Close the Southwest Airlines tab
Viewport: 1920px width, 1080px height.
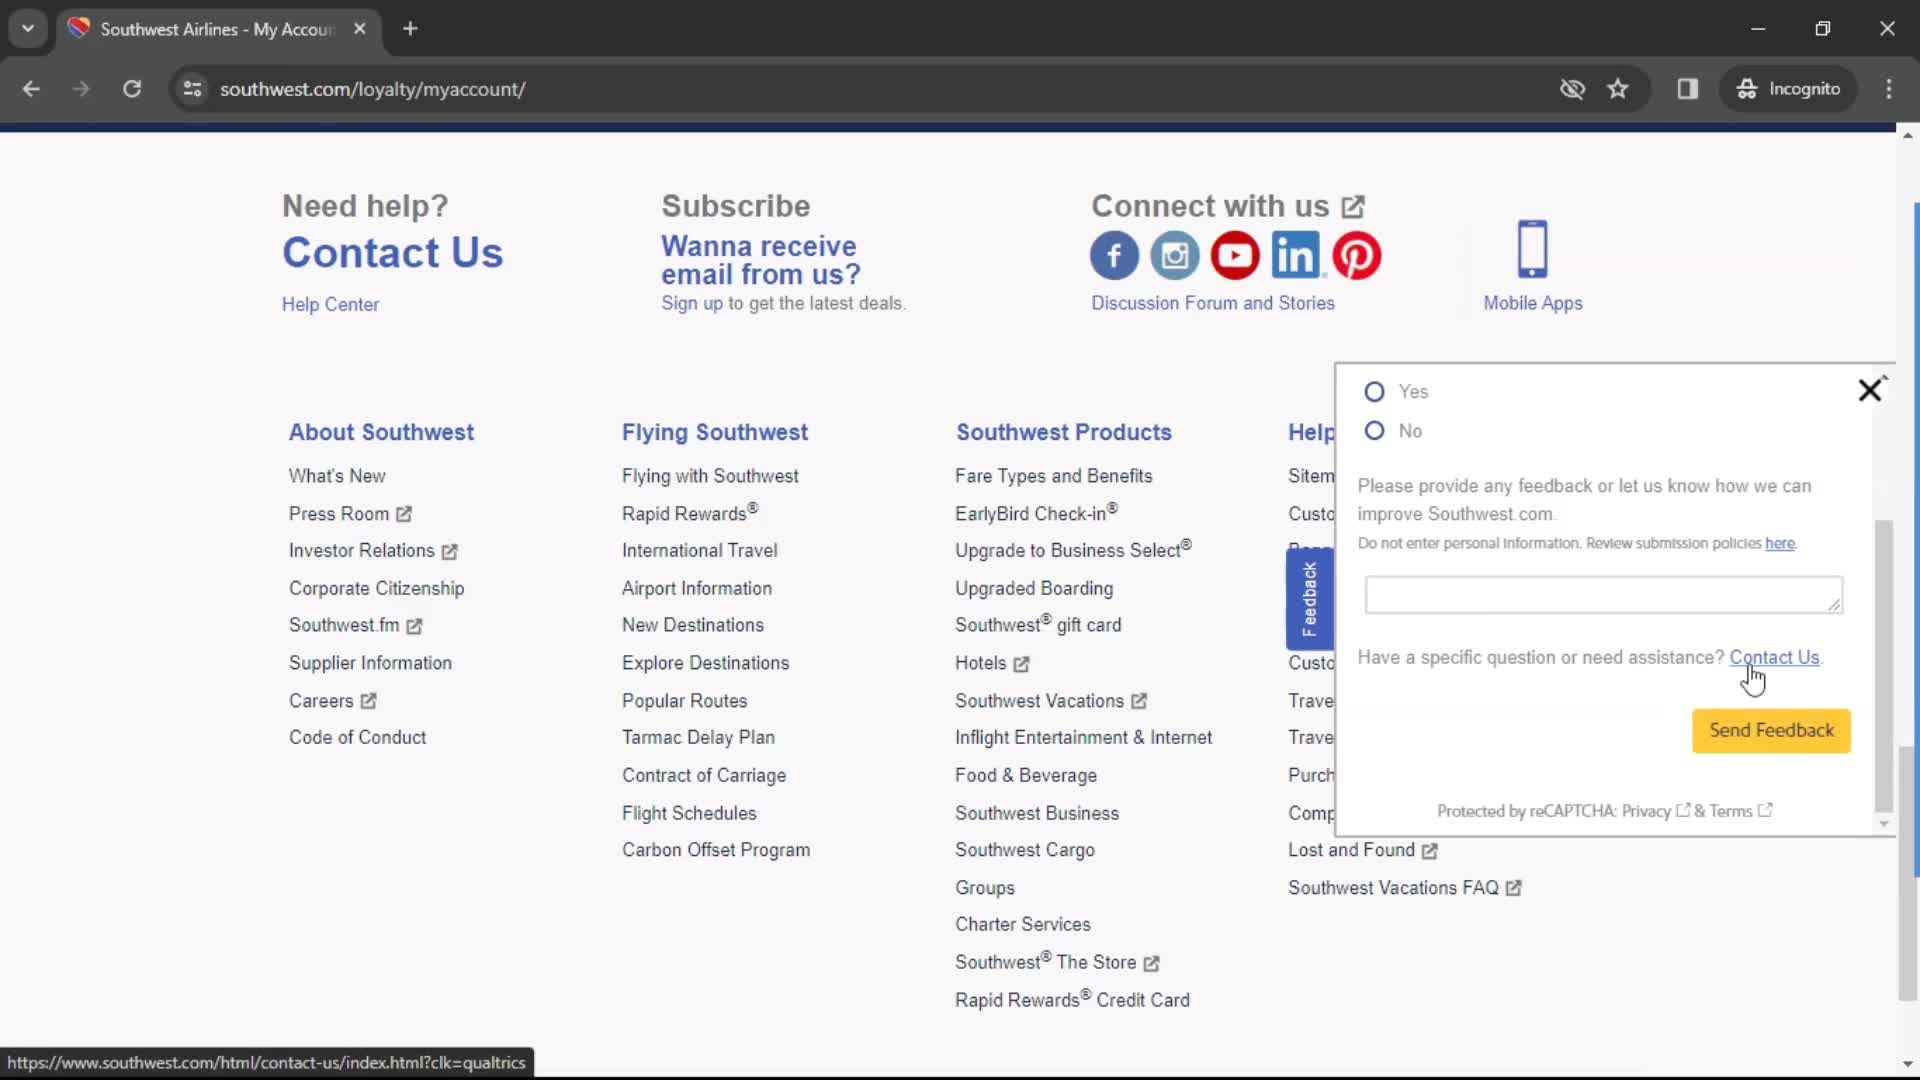point(360,29)
